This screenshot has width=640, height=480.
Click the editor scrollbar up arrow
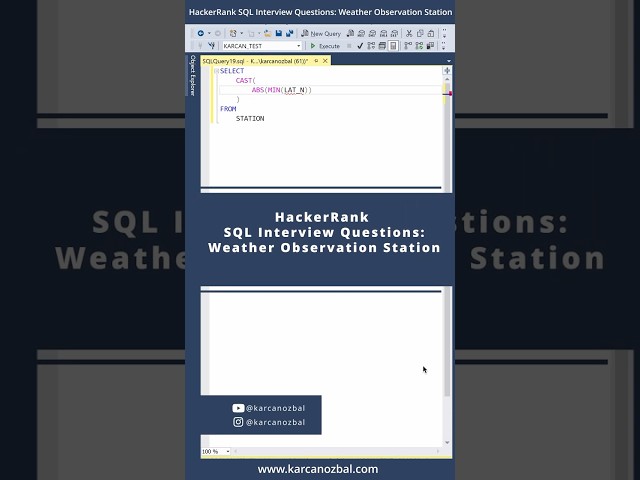tap(447, 79)
